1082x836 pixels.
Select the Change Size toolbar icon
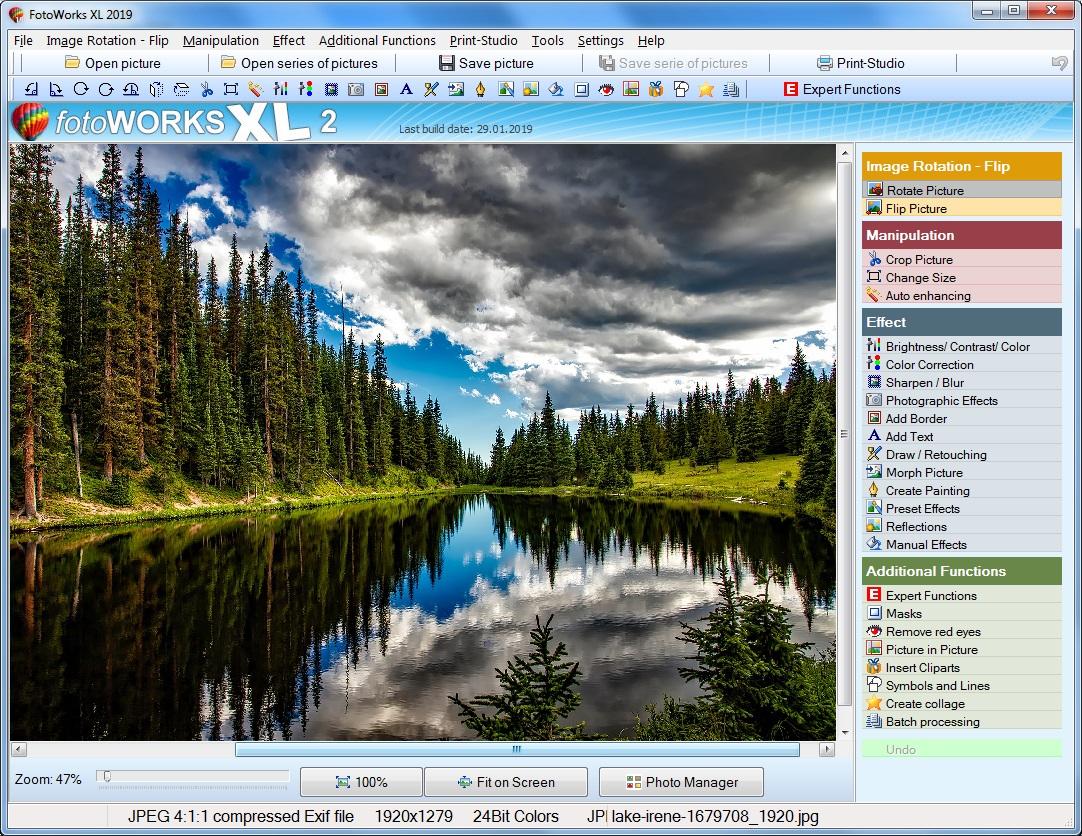pyautogui.click(x=231, y=89)
